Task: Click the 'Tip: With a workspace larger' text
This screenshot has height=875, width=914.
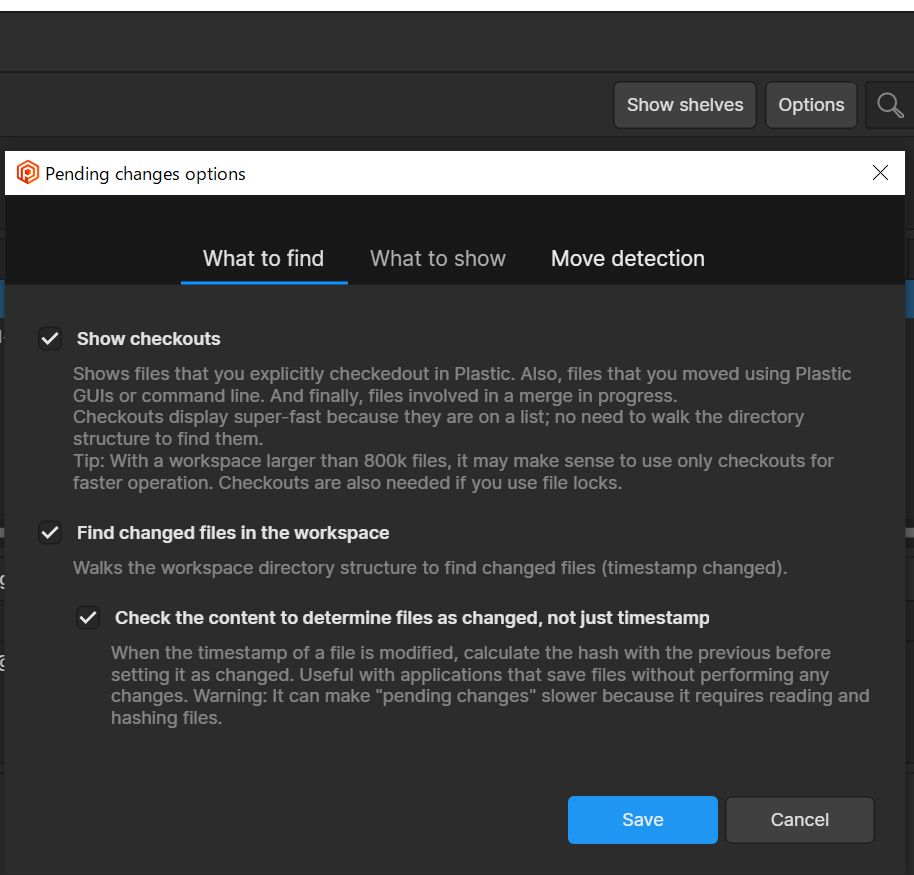Action: [454, 472]
